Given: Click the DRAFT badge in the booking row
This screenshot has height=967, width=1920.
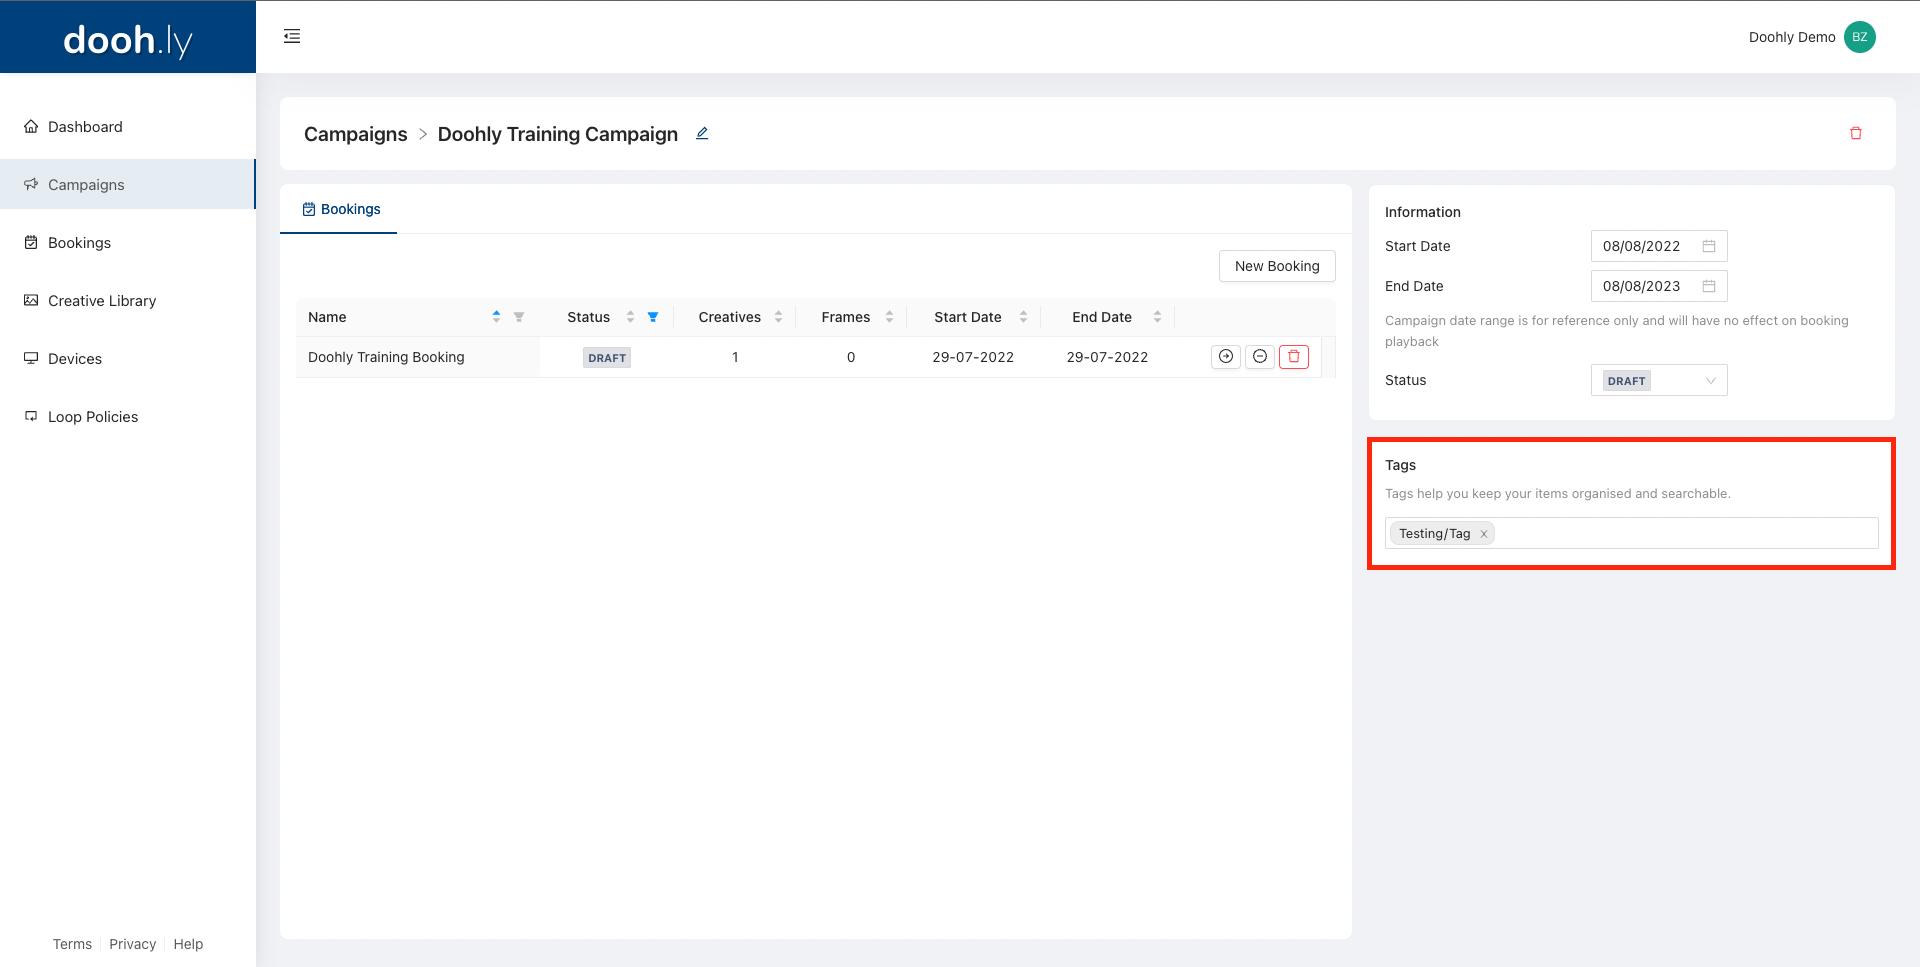Looking at the screenshot, I should tap(607, 358).
